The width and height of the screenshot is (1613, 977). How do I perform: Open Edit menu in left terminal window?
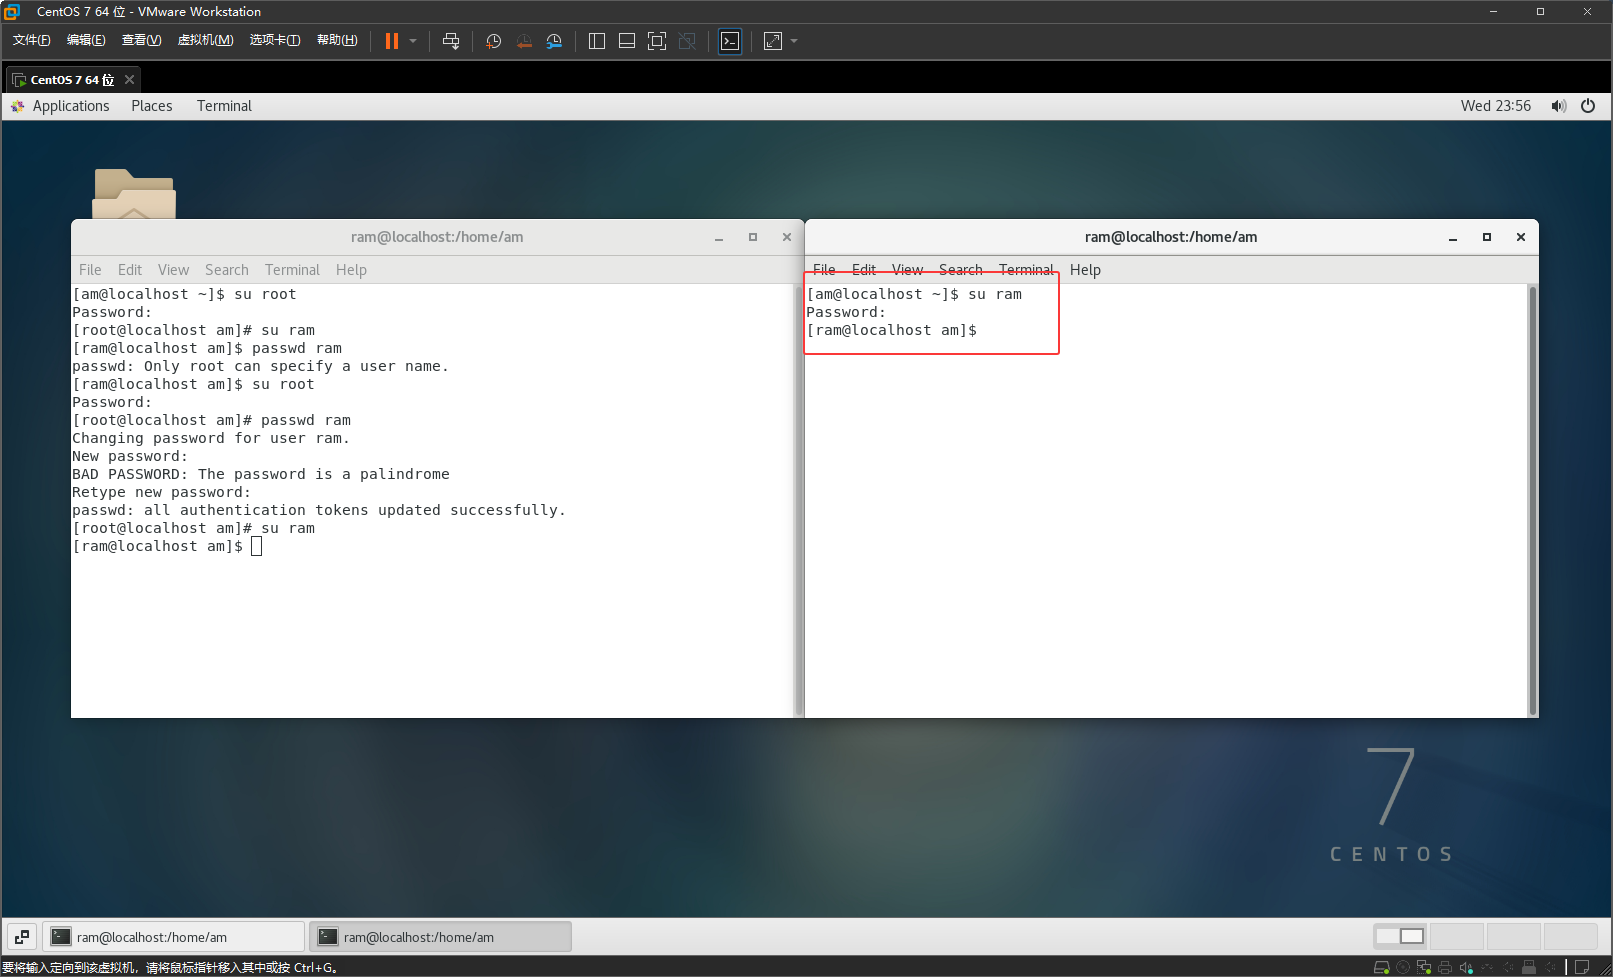pyautogui.click(x=130, y=270)
